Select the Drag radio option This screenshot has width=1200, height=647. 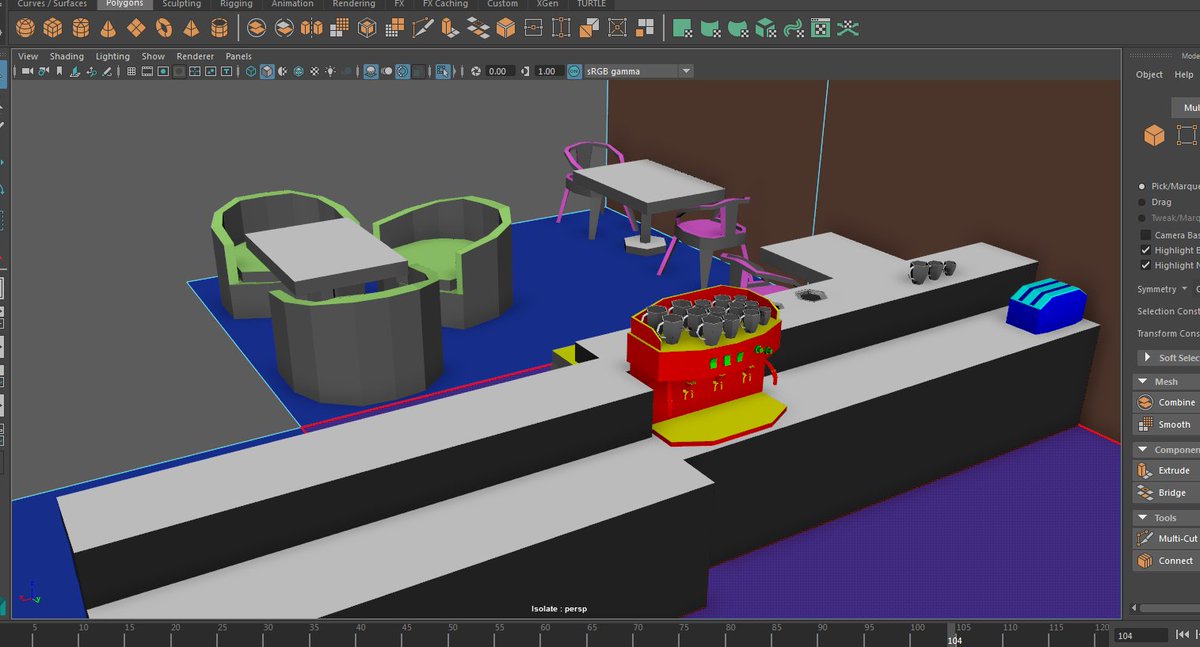point(1142,202)
